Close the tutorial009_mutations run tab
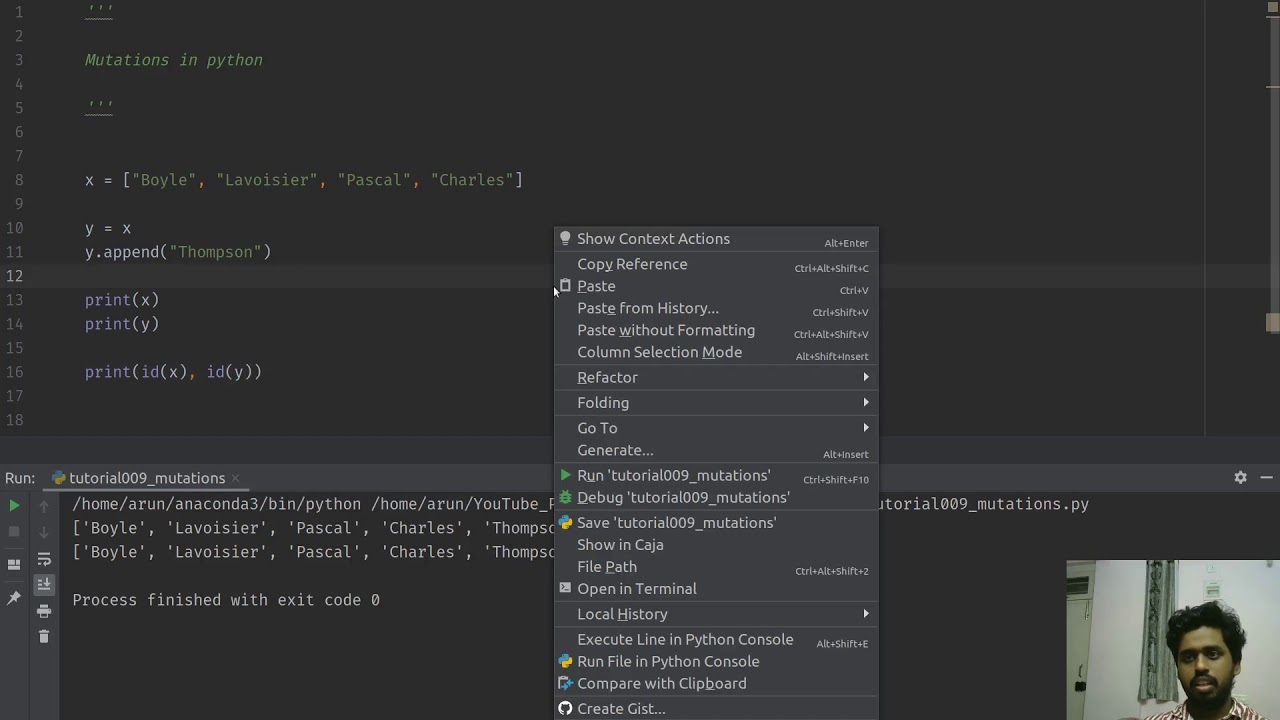This screenshot has height=720, width=1280. (x=235, y=478)
